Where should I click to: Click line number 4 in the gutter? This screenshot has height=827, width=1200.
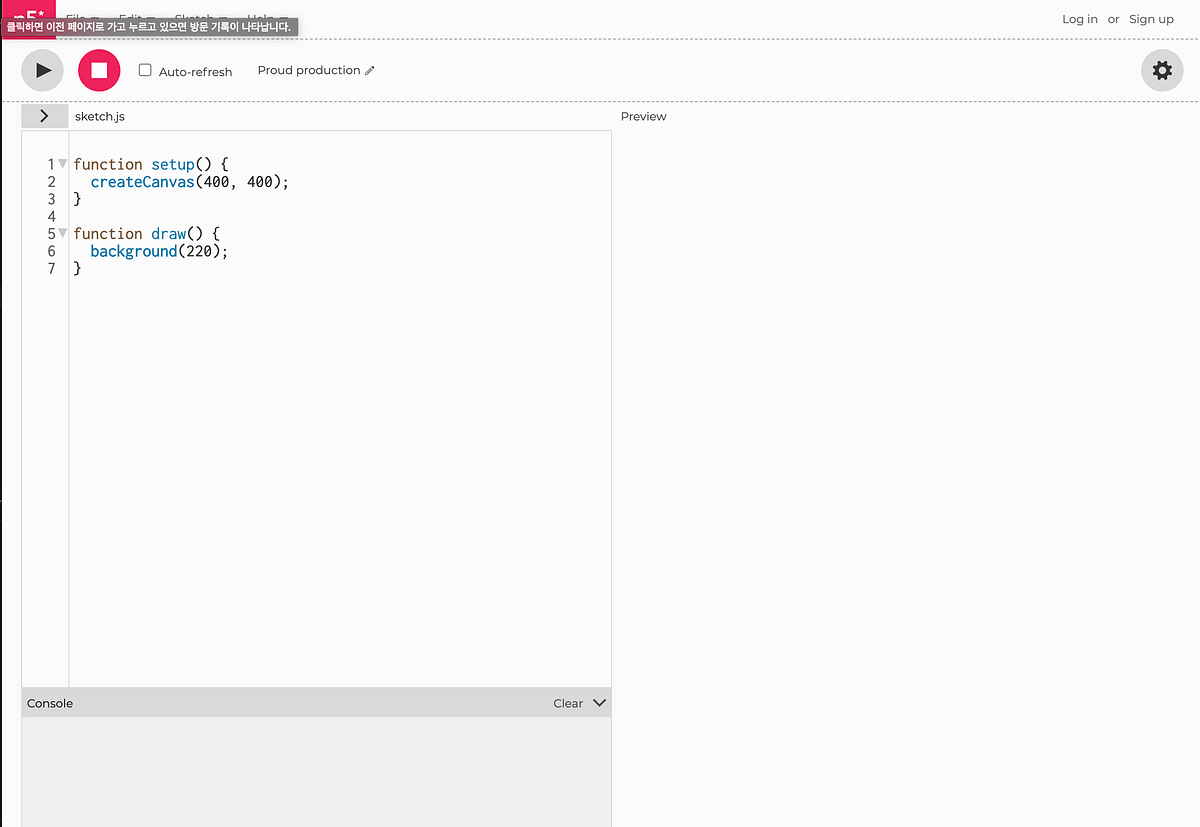(x=51, y=216)
